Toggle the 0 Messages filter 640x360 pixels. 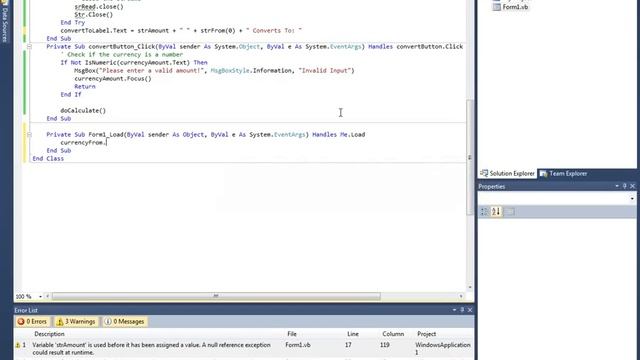click(124, 322)
